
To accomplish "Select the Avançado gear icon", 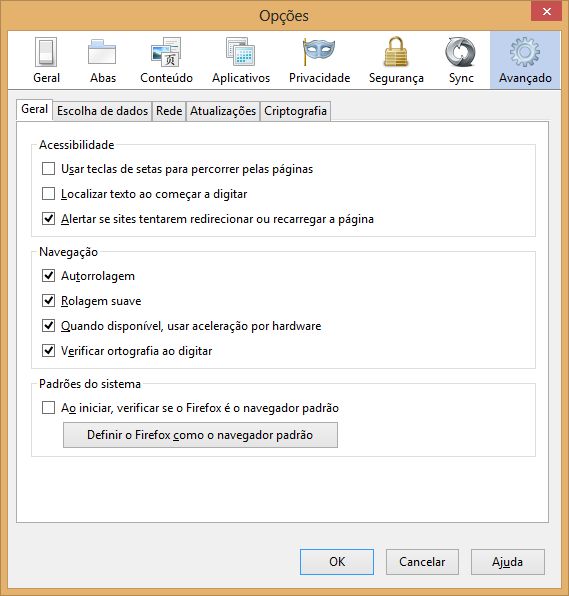I will point(525,52).
